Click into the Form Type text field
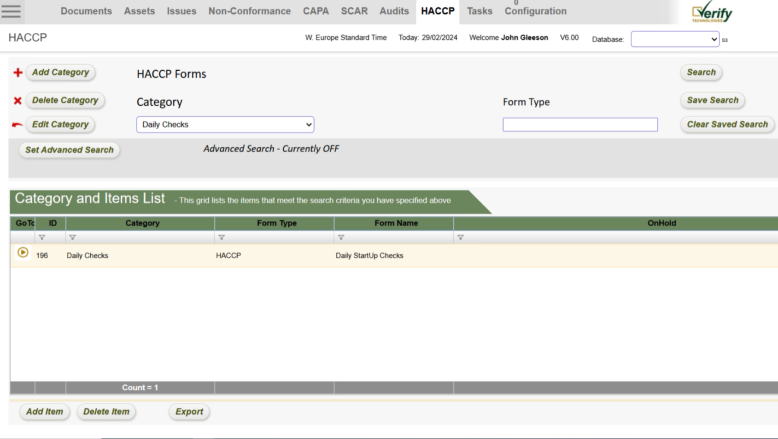This screenshot has height=439, width=778. point(580,125)
